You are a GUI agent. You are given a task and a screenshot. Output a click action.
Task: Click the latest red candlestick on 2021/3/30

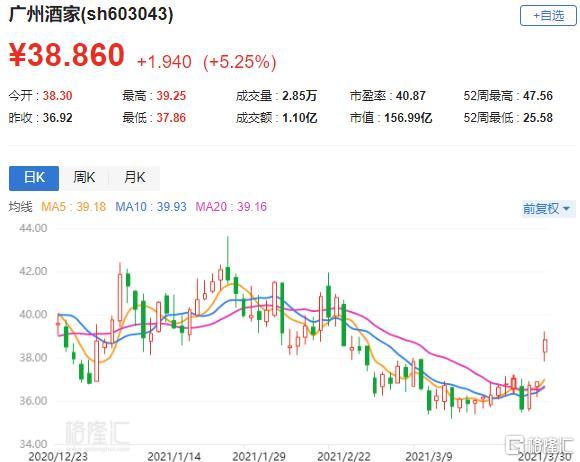coord(544,346)
